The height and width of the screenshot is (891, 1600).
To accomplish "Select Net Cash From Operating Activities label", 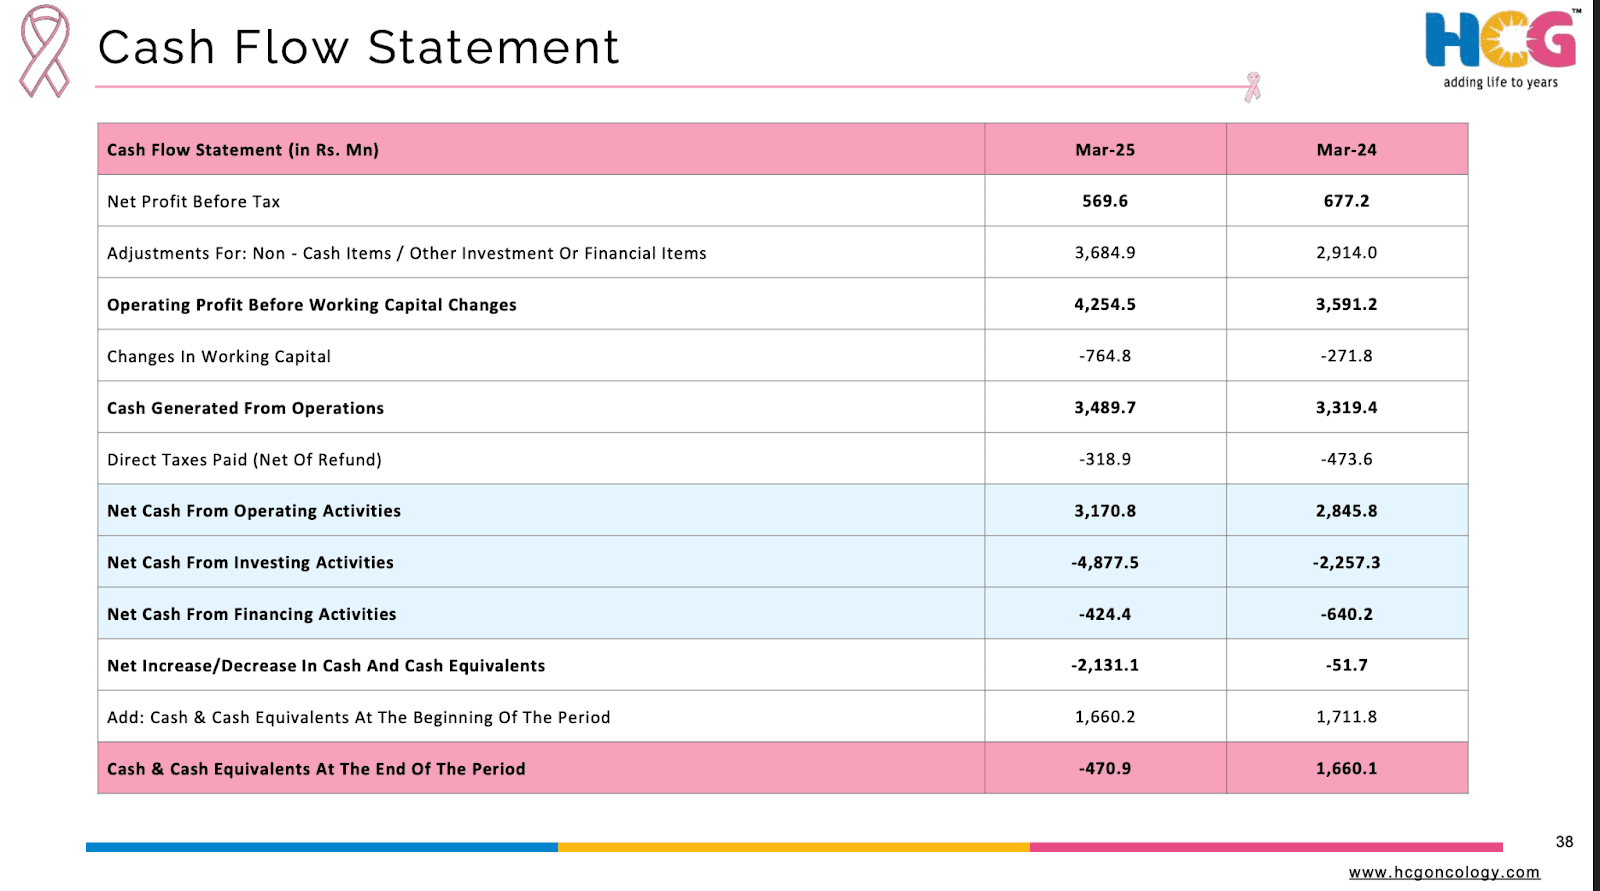I will 254,511.
